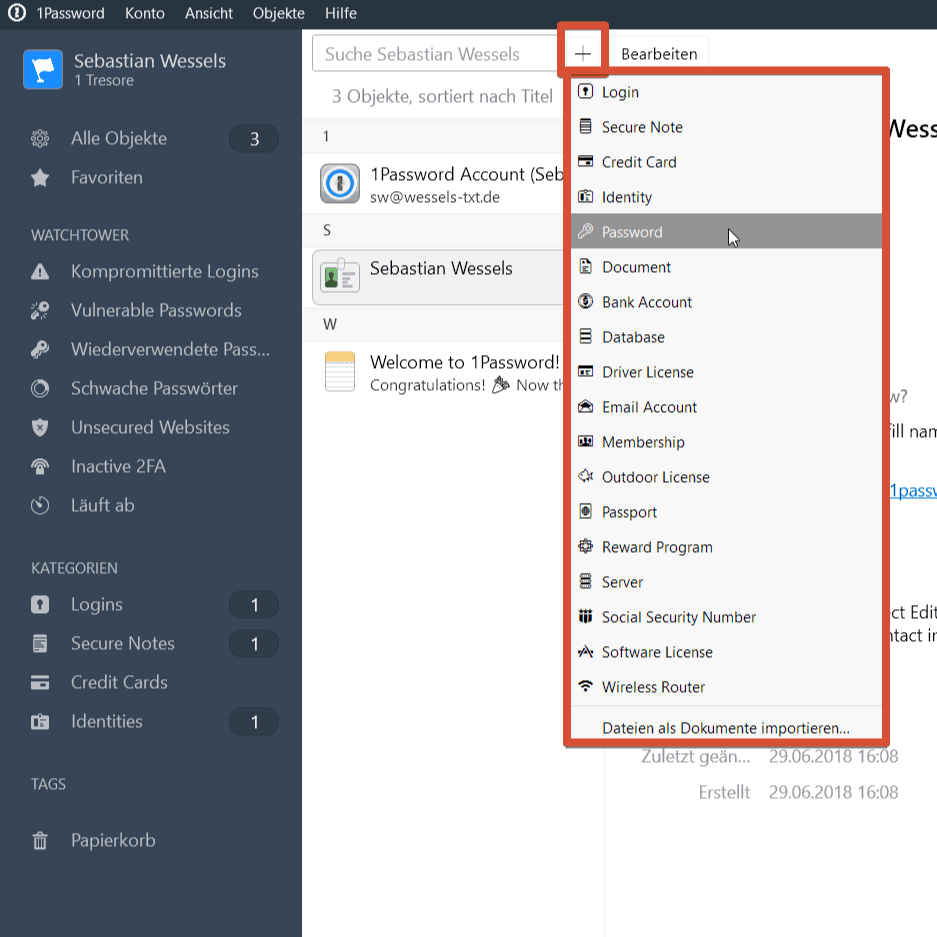Choose Secure Note from the menu

pos(726,127)
